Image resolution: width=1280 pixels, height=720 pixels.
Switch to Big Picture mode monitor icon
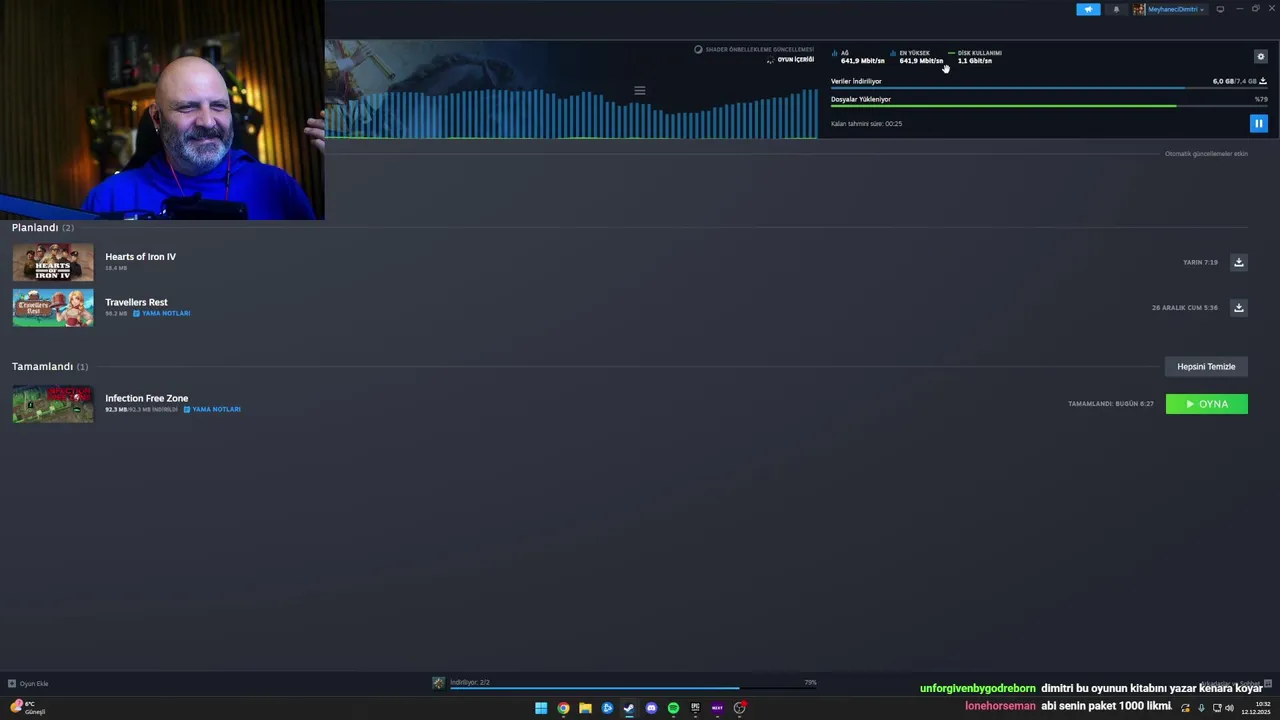coord(1220,9)
